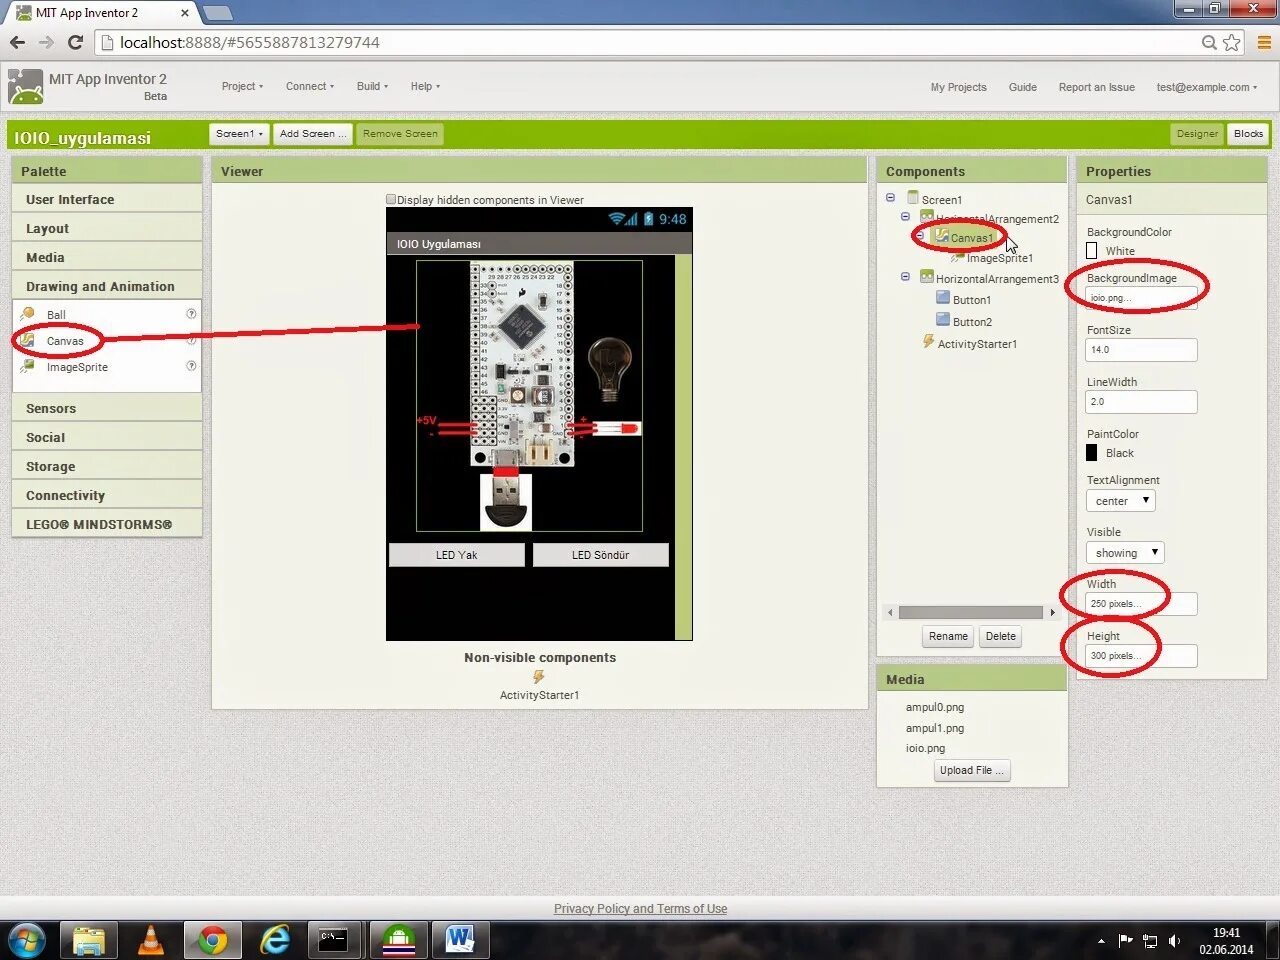Click the Button2 icon in Components tree
Viewport: 1280px width, 960px height.
[x=943, y=320]
